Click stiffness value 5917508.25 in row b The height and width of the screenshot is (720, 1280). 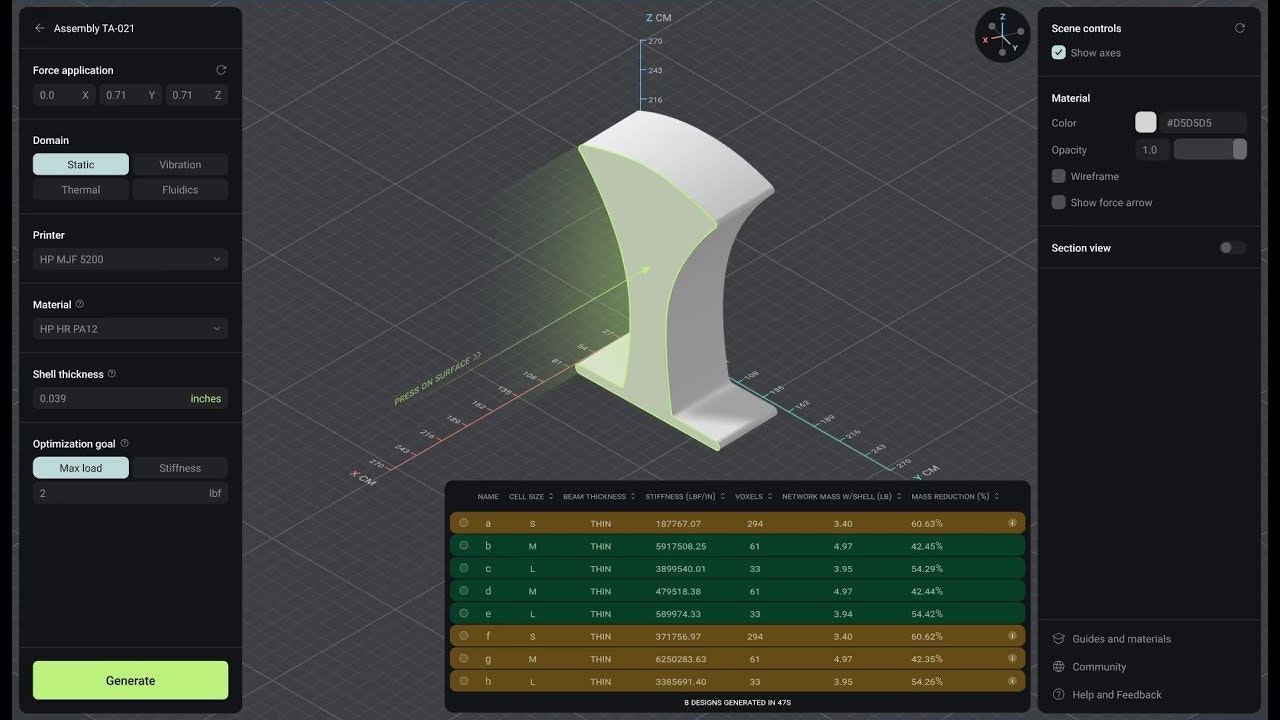[681, 546]
